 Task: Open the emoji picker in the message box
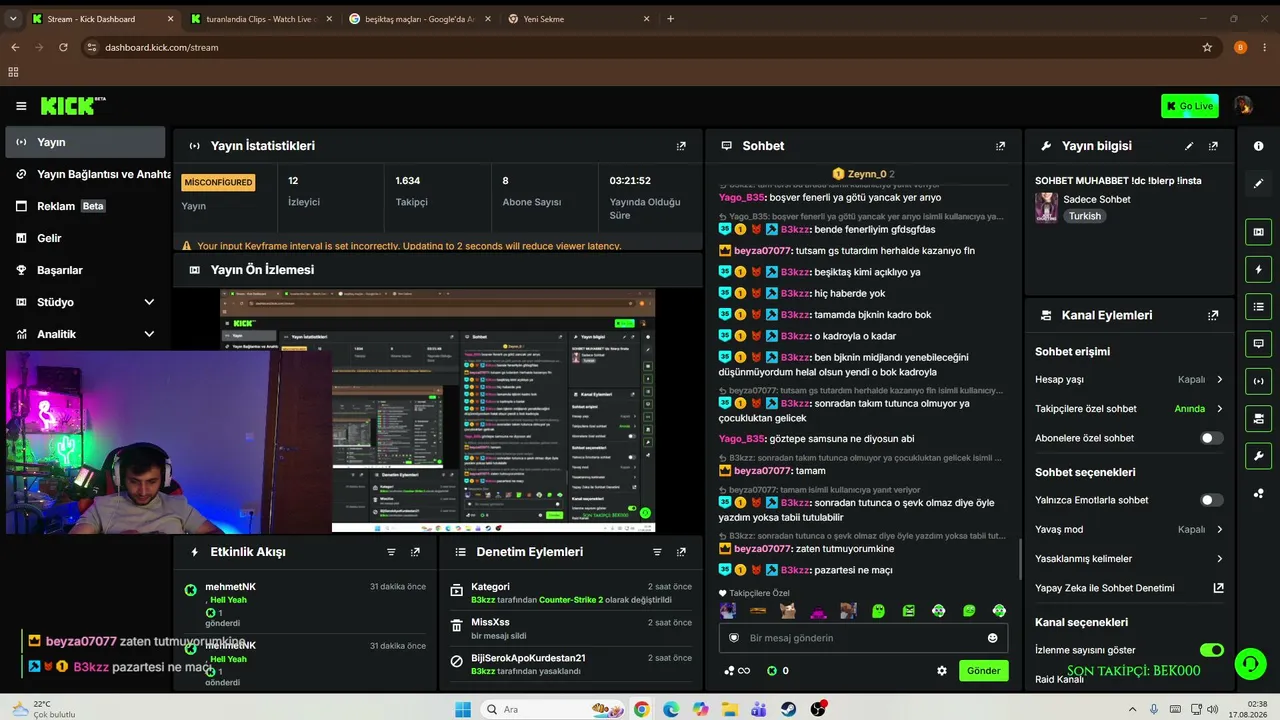tap(992, 638)
